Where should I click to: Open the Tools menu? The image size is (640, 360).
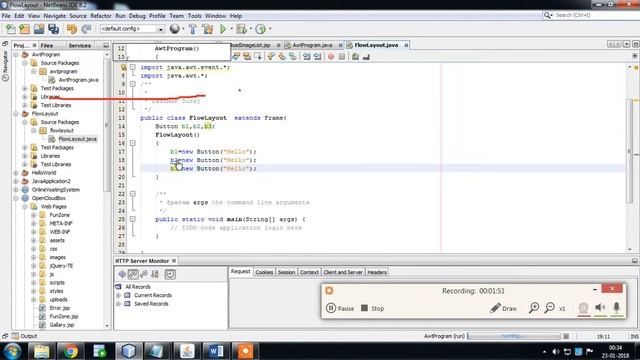pyautogui.click(x=195, y=16)
